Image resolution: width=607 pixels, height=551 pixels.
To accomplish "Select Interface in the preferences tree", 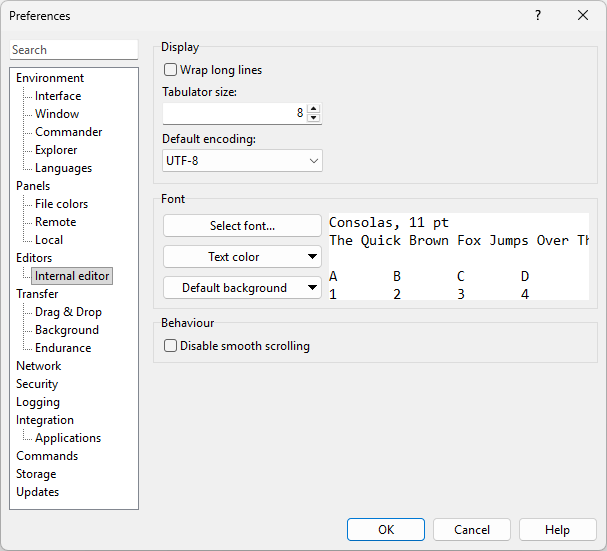I will (x=58, y=96).
